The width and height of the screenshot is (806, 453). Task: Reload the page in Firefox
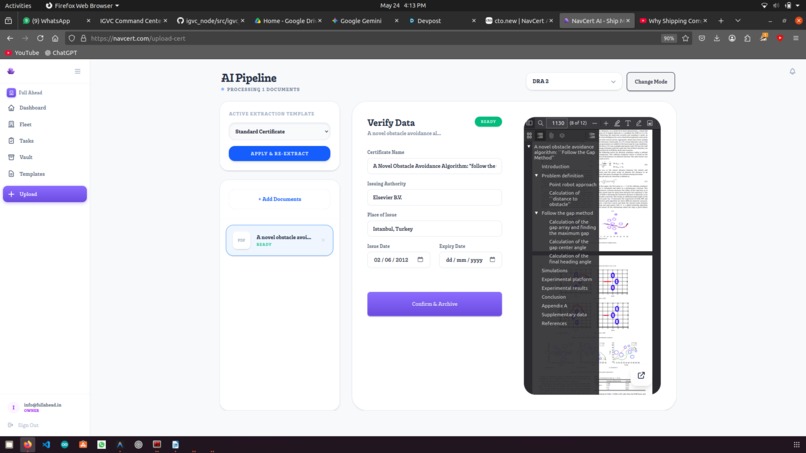click(x=40, y=38)
